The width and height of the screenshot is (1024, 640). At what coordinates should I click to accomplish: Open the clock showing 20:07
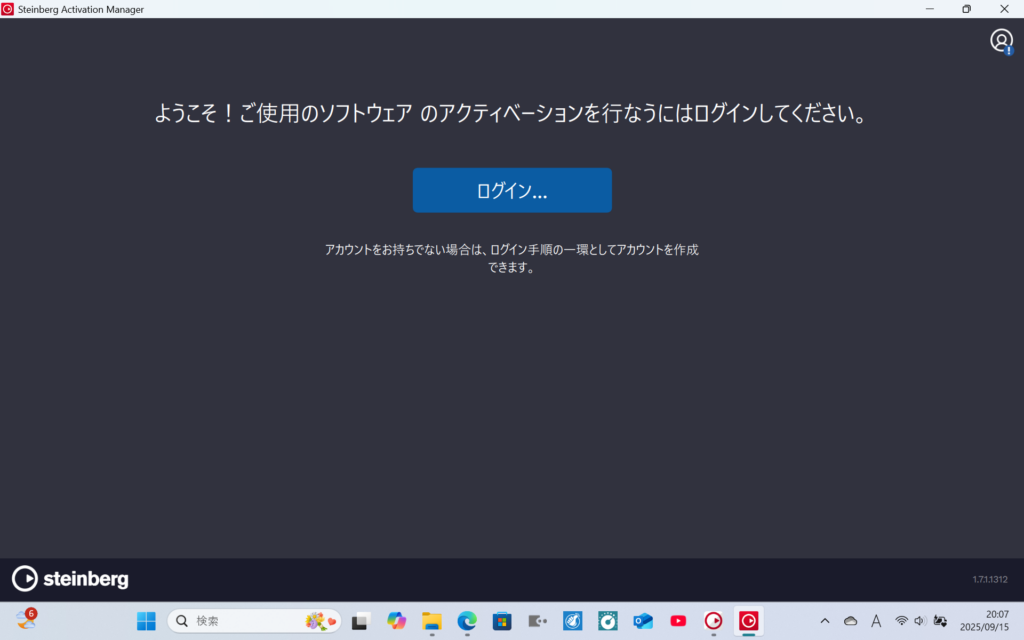984,621
